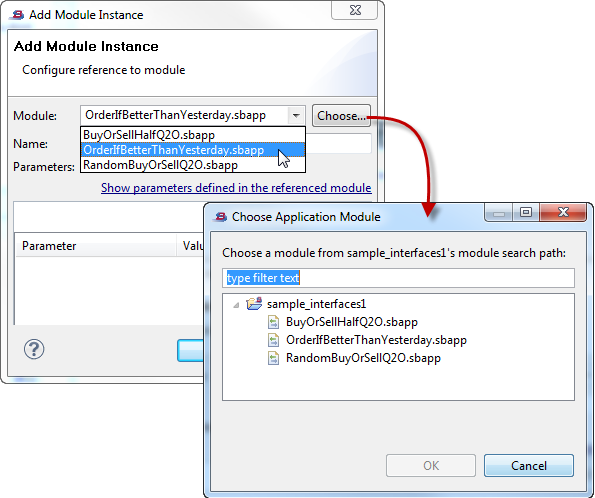Select BuyOrSellHalfQ2O.sbapp in the module tree

pos(352,322)
